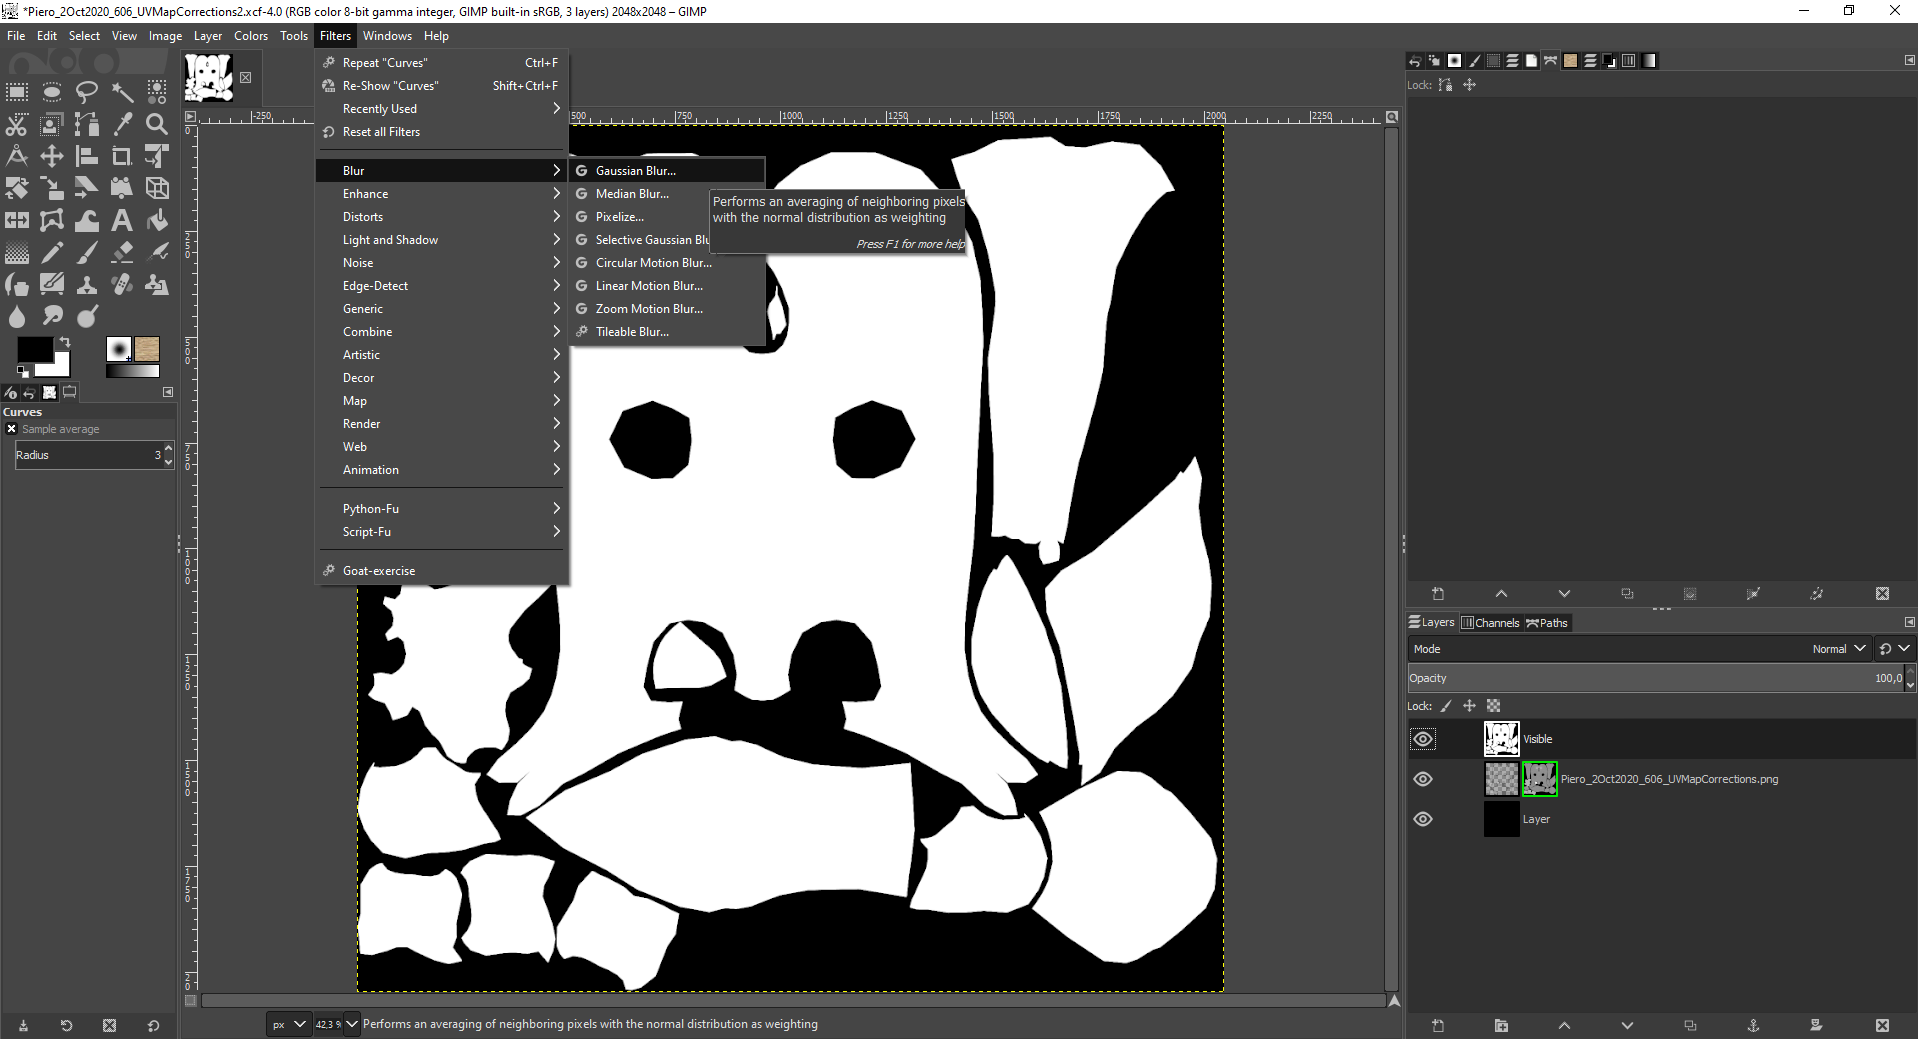
Task: Toggle the Sample average checkbox
Action: point(12,429)
